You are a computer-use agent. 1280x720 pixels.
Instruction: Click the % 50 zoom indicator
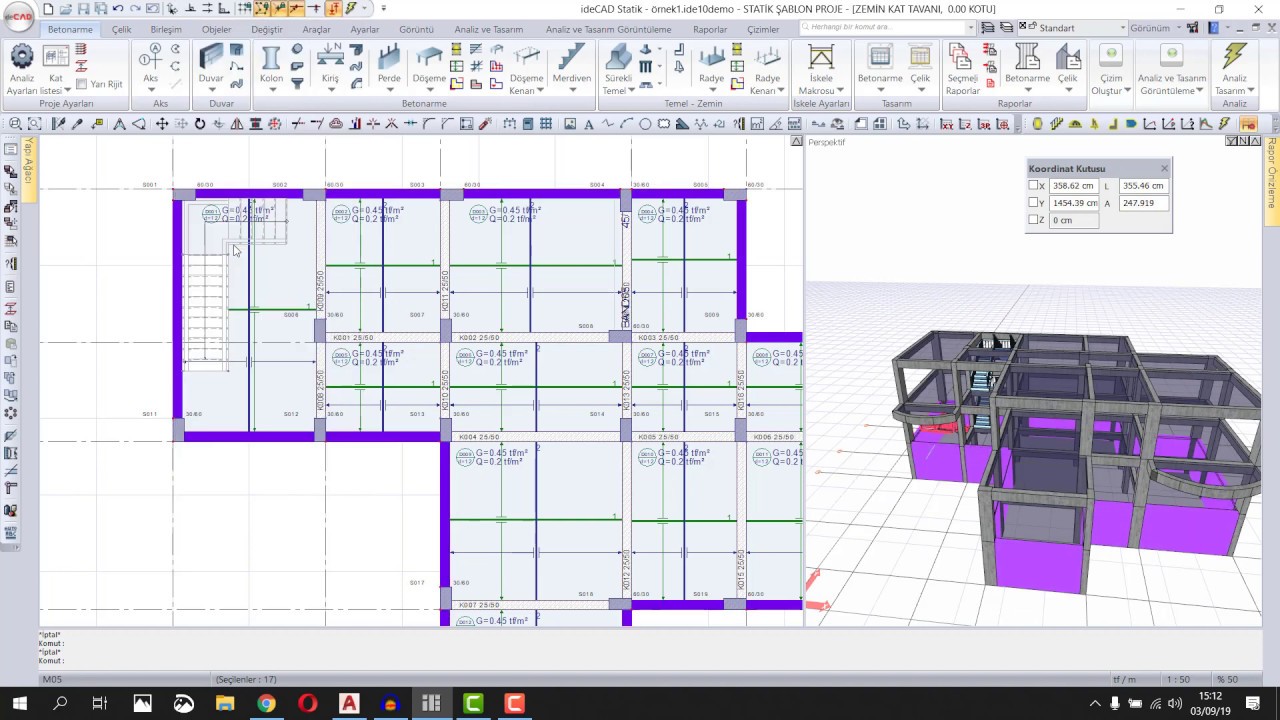click(x=1227, y=680)
